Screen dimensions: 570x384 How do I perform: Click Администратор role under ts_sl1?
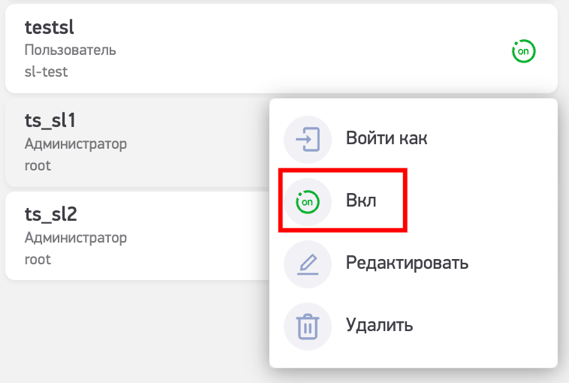pyautogui.click(x=76, y=144)
